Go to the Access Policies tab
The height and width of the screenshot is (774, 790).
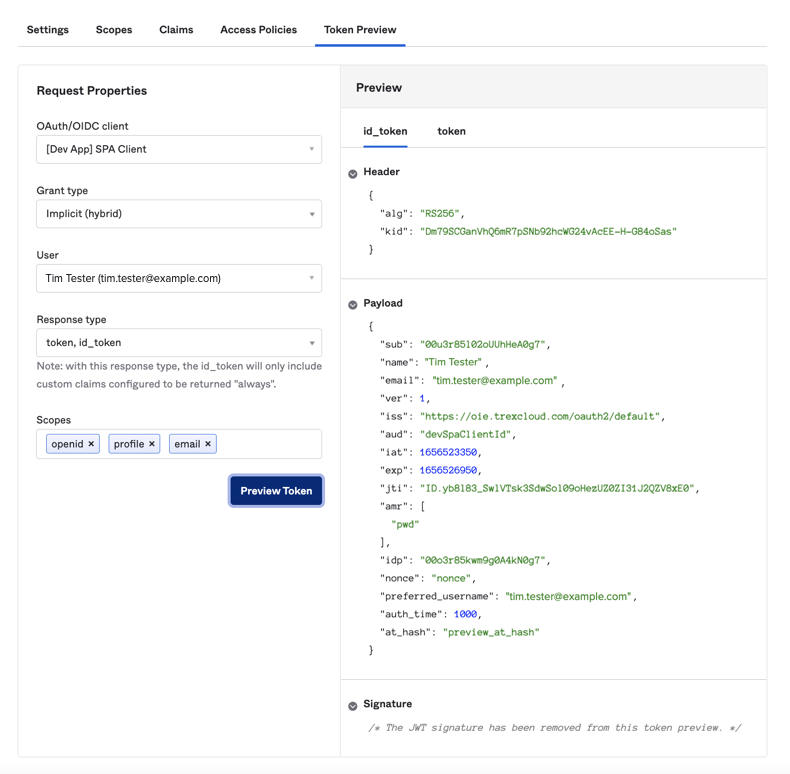point(258,30)
